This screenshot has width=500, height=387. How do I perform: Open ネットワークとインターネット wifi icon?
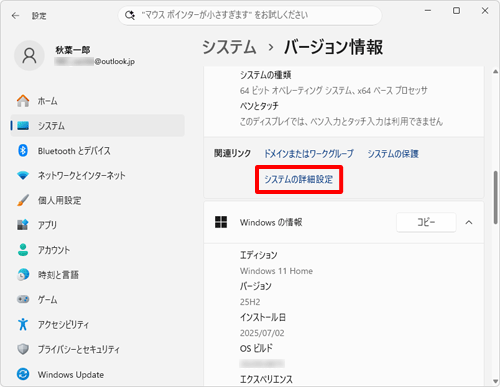[x=23, y=175]
